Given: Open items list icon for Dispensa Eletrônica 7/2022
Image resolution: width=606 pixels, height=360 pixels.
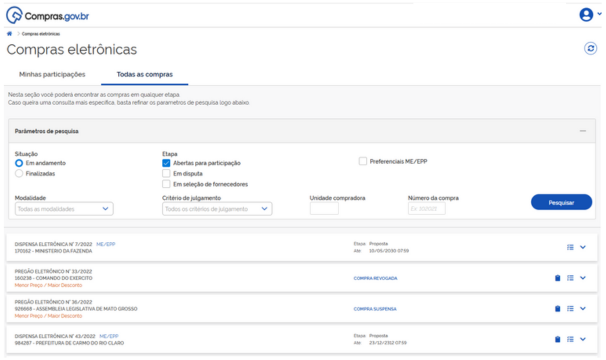Looking at the screenshot, I should point(570,247).
